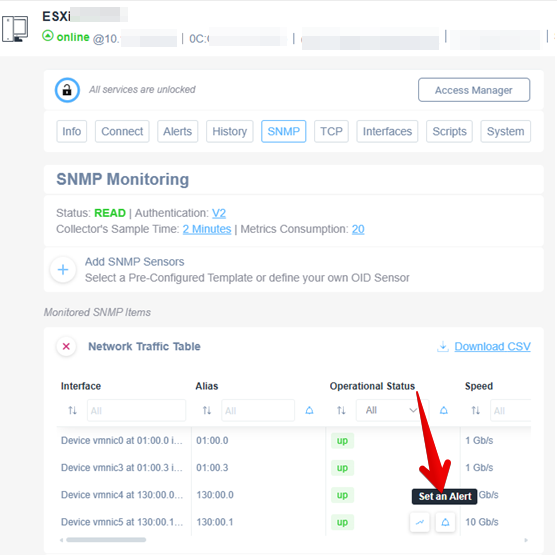The width and height of the screenshot is (557, 556).
Task: Open the TCP tab
Action: point(331,131)
